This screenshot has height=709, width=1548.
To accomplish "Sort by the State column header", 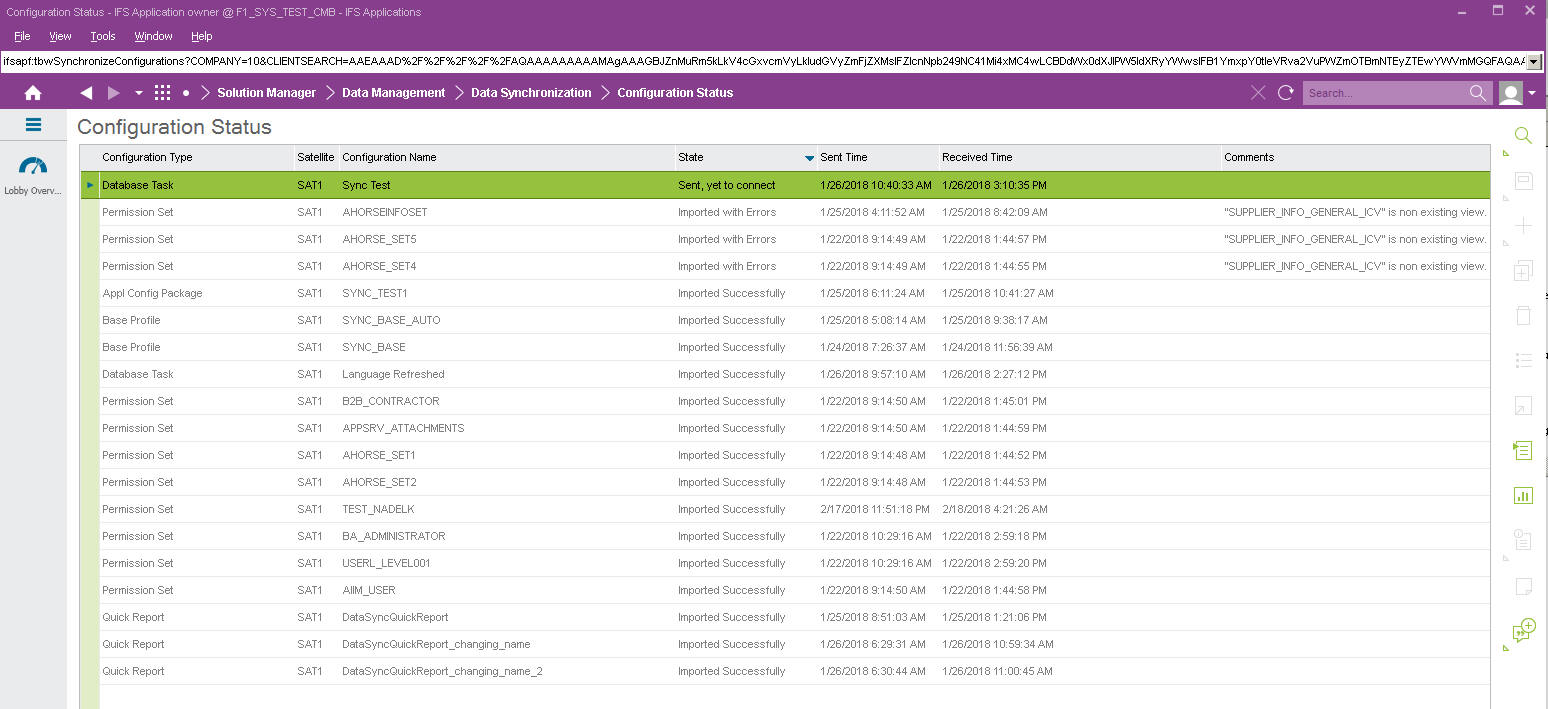I will pyautogui.click(x=691, y=157).
